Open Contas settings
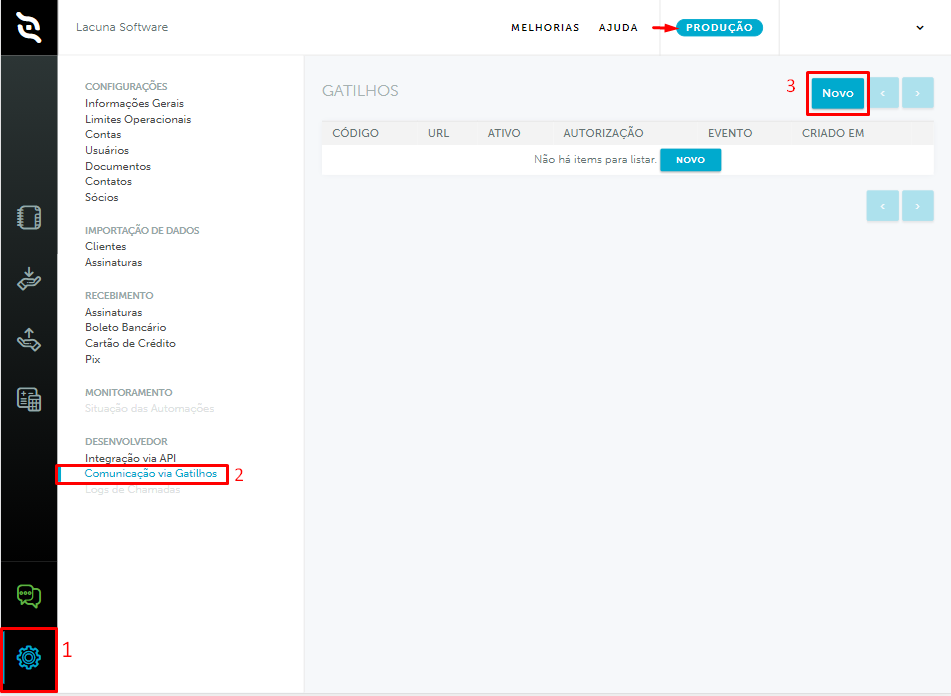The height and width of the screenshot is (696, 951). [103, 135]
